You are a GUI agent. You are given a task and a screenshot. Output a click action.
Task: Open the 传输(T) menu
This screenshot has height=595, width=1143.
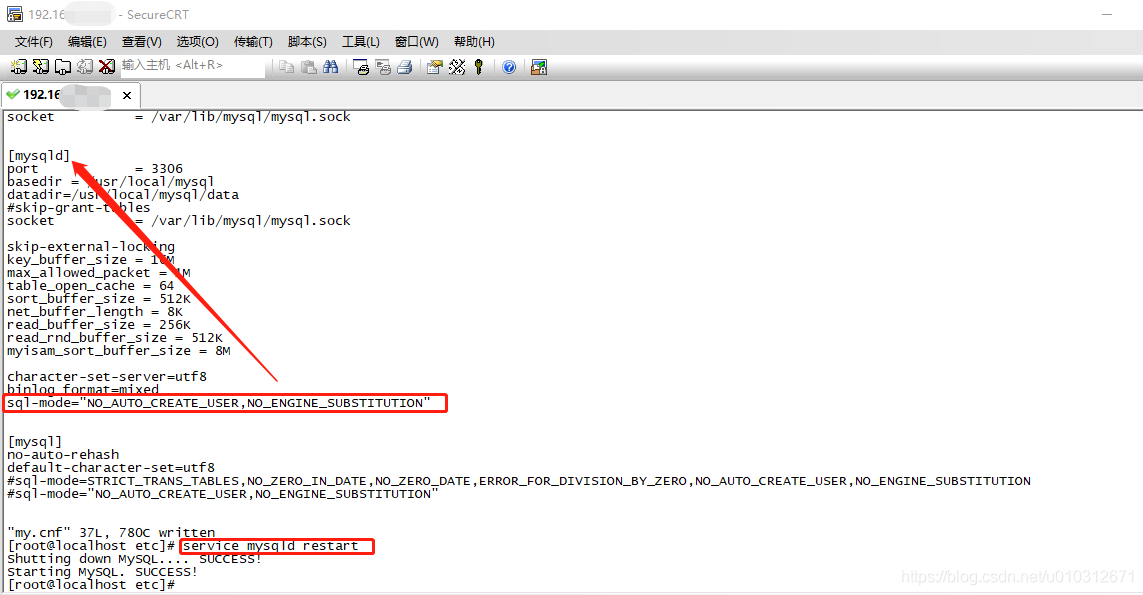click(252, 41)
